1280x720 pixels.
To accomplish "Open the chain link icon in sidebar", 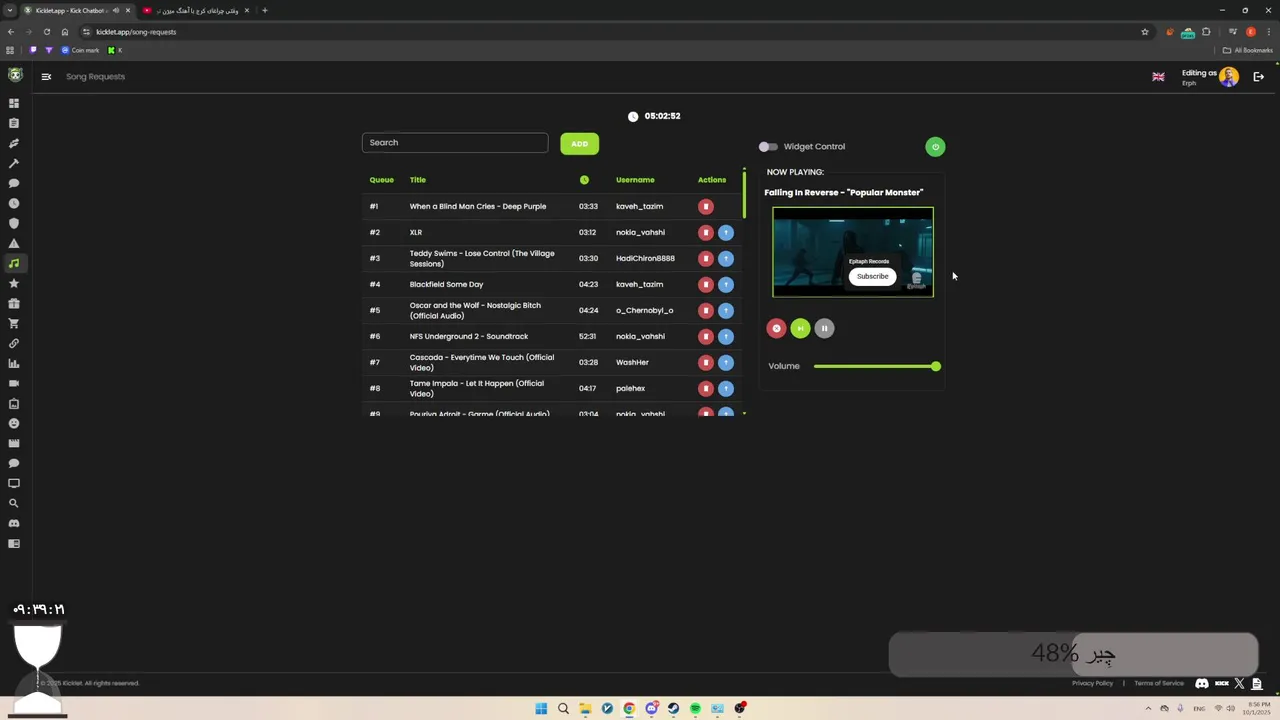I will point(14,343).
